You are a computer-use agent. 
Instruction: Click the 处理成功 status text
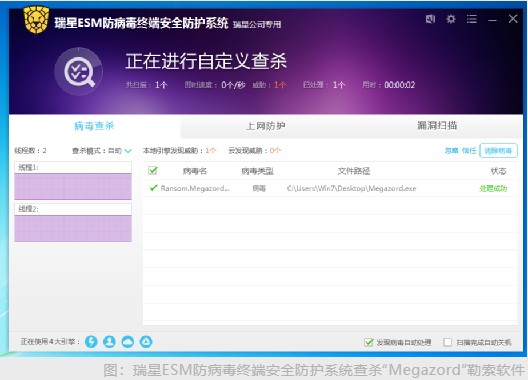pyautogui.click(x=493, y=188)
